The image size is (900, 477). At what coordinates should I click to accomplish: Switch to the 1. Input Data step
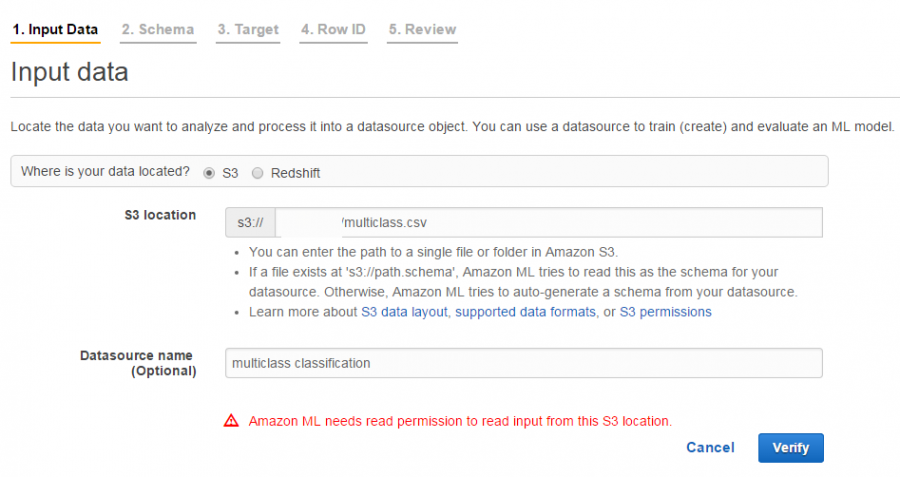[55, 30]
